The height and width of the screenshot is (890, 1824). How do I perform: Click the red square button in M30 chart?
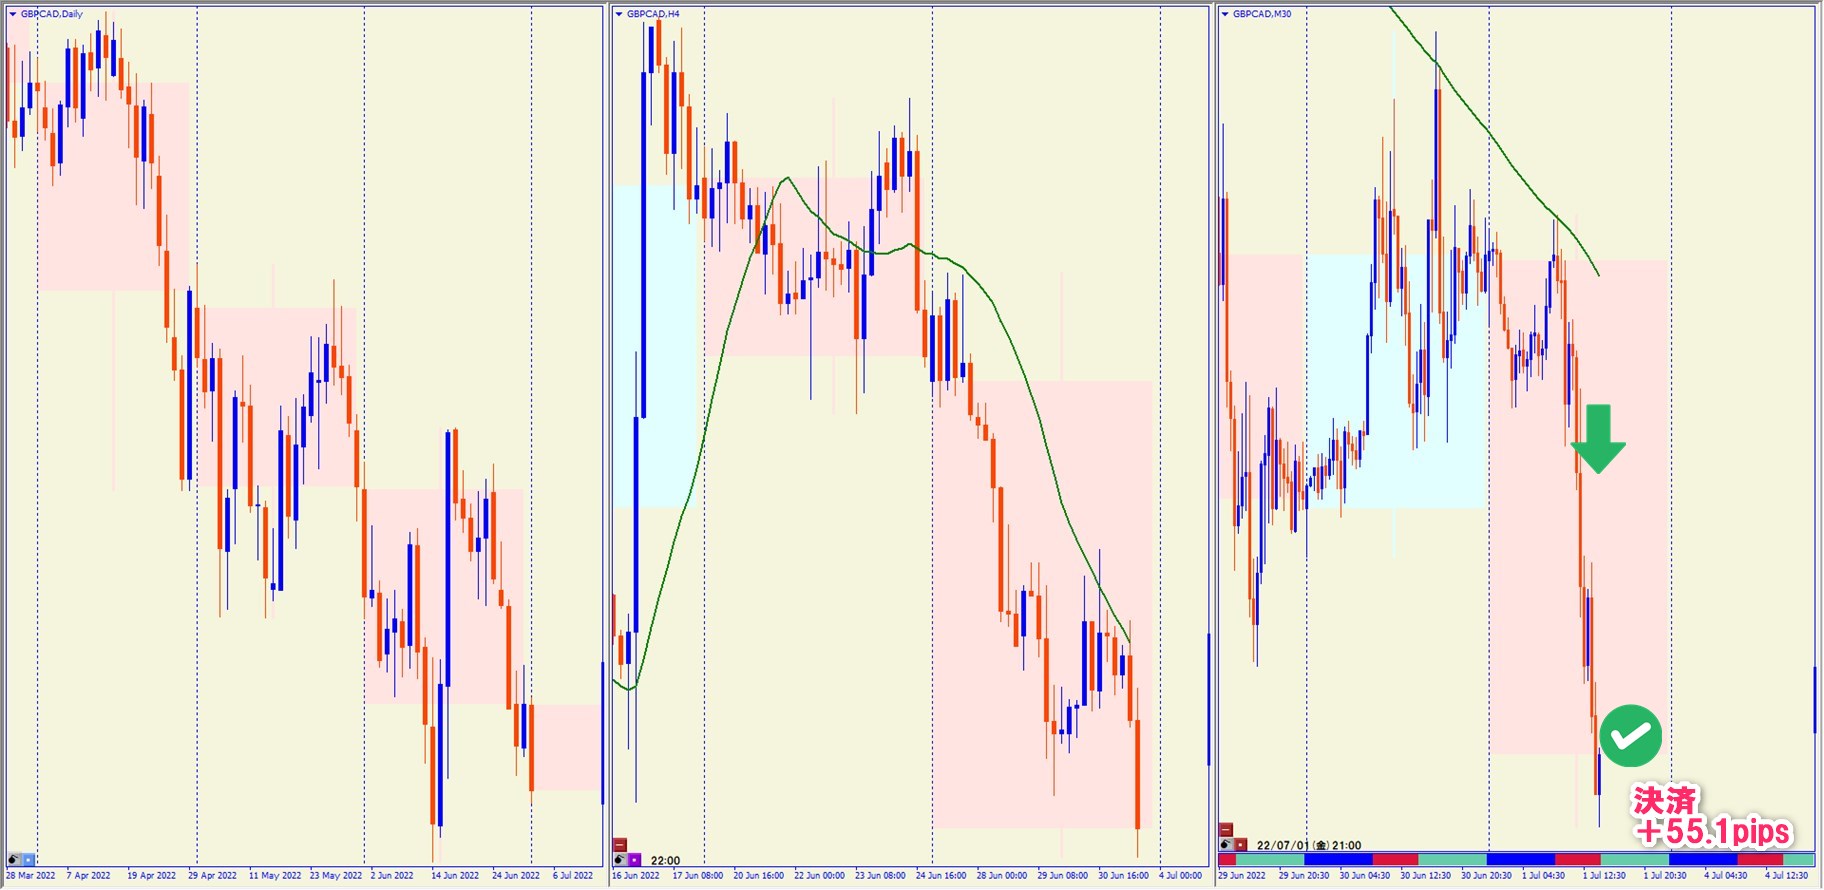tap(1240, 845)
